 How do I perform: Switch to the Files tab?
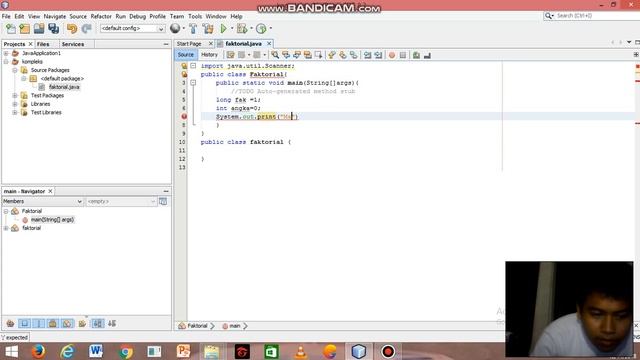[x=43, y=44]
